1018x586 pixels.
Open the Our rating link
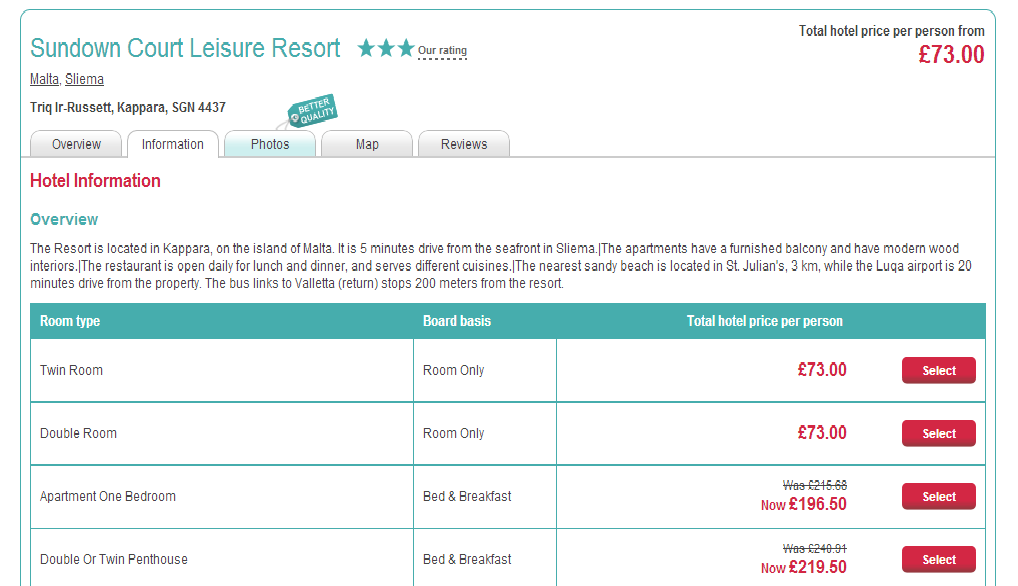point(442,51)
